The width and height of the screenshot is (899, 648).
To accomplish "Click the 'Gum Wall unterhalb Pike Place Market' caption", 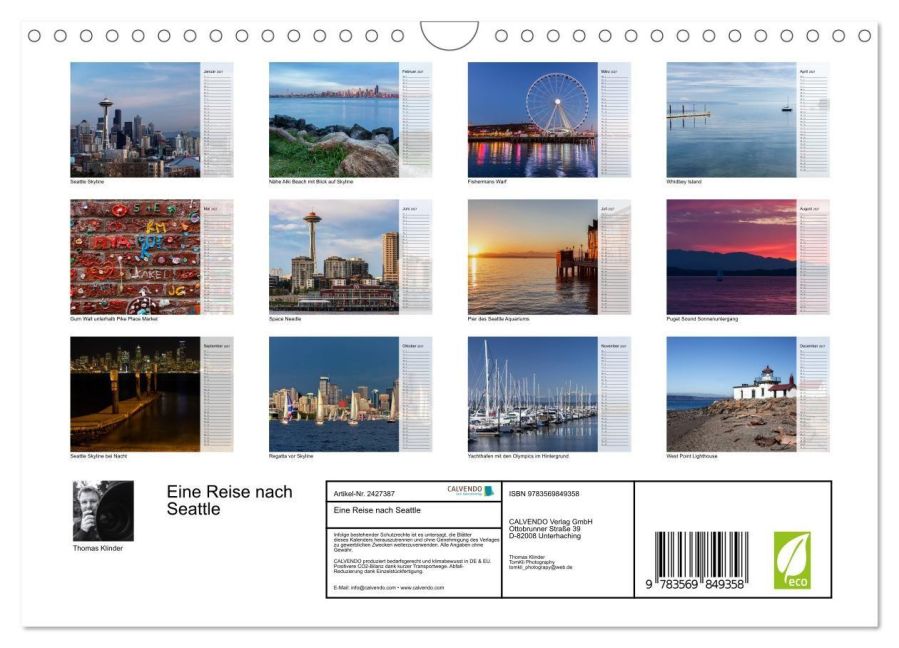I will 114,319.
